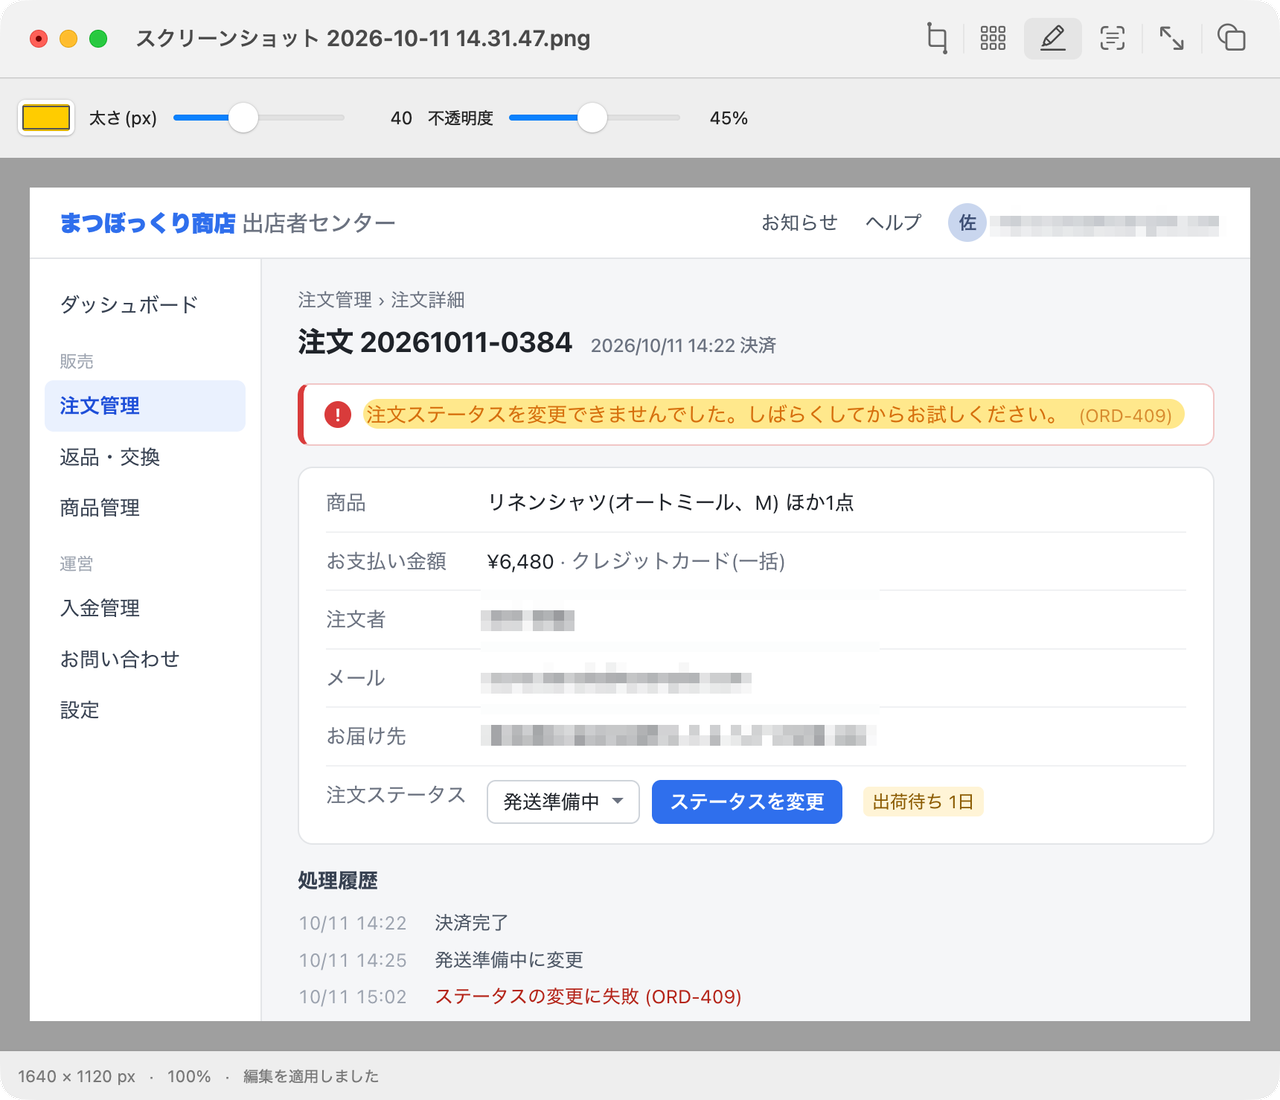Click the red ステータスの変更に失敗 history entry
Viewport: 1280px width, 1100px height.
pos(588,997)
